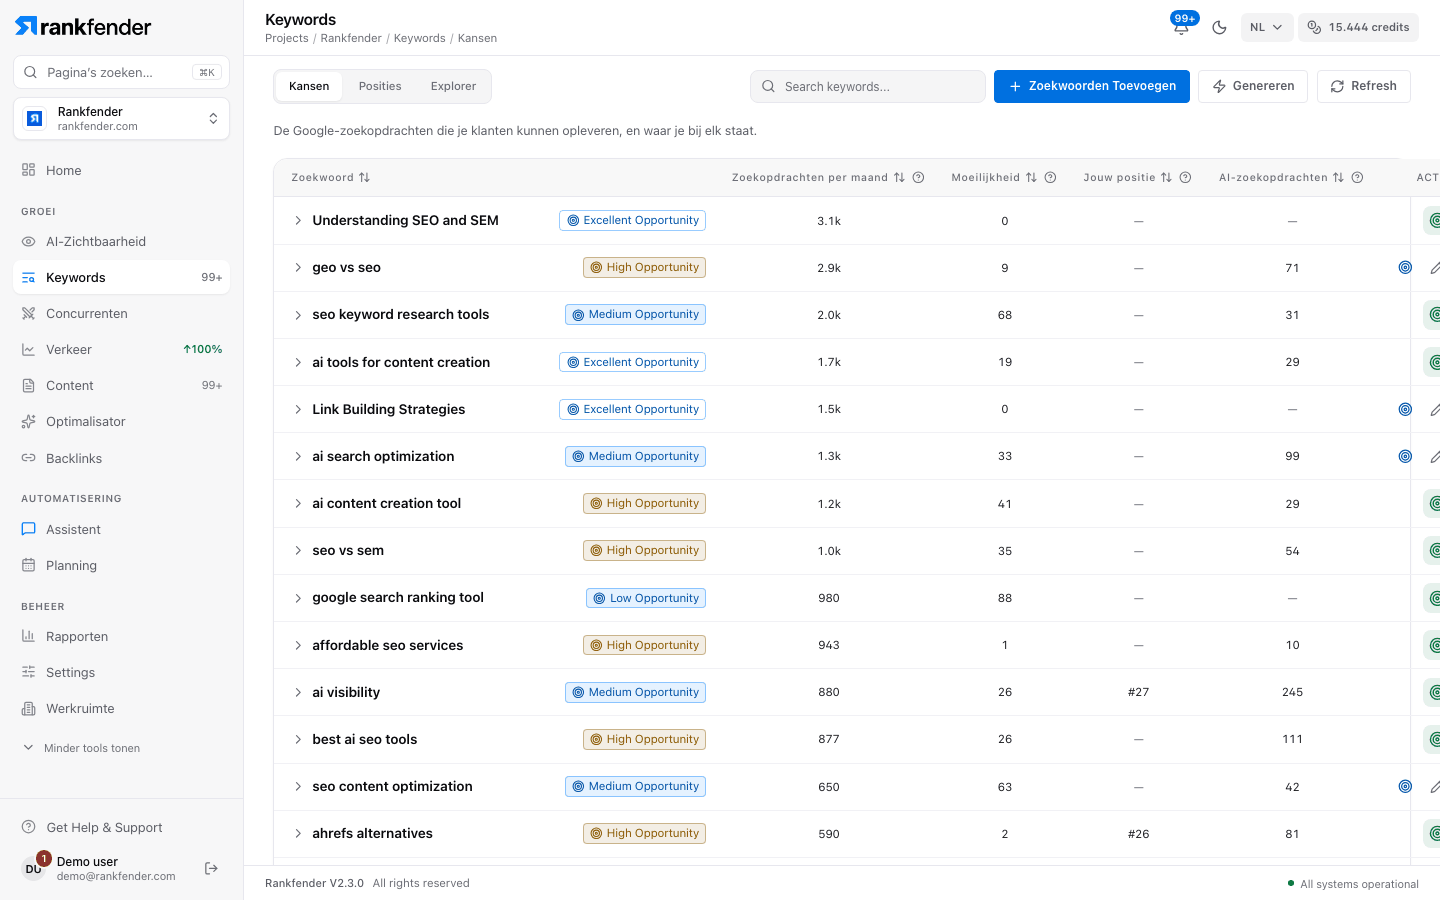Click the edit pencil icon for geo vs seo
This screenshot has height=900, width=1440.
[x=1434, y=268]
